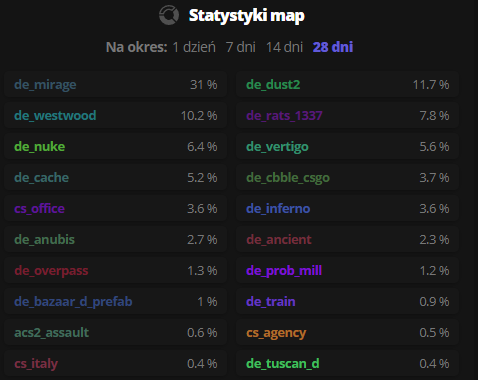The height and width of the screenshot is (380, 478).
Task: Click the de_westwood map name
Action: [55, 116]
